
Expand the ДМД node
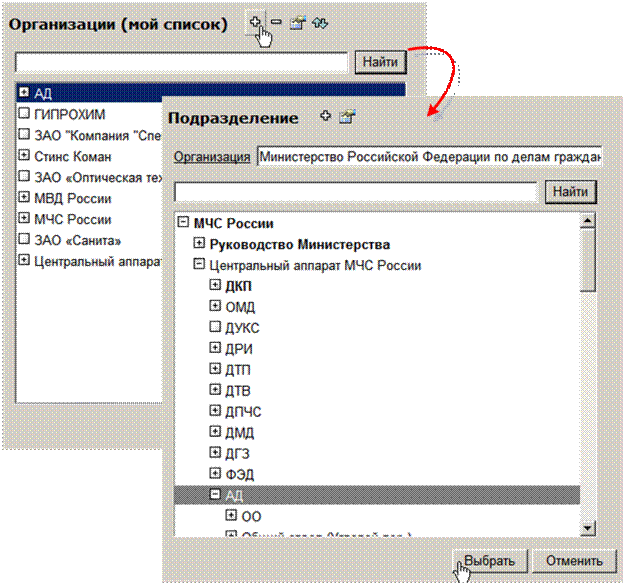point(215,431)
